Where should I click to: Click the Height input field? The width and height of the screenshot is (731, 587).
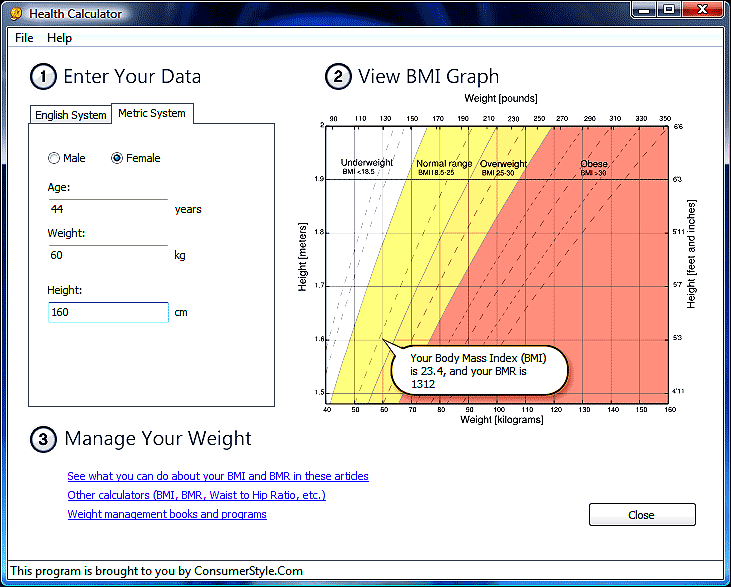point(108,312)
